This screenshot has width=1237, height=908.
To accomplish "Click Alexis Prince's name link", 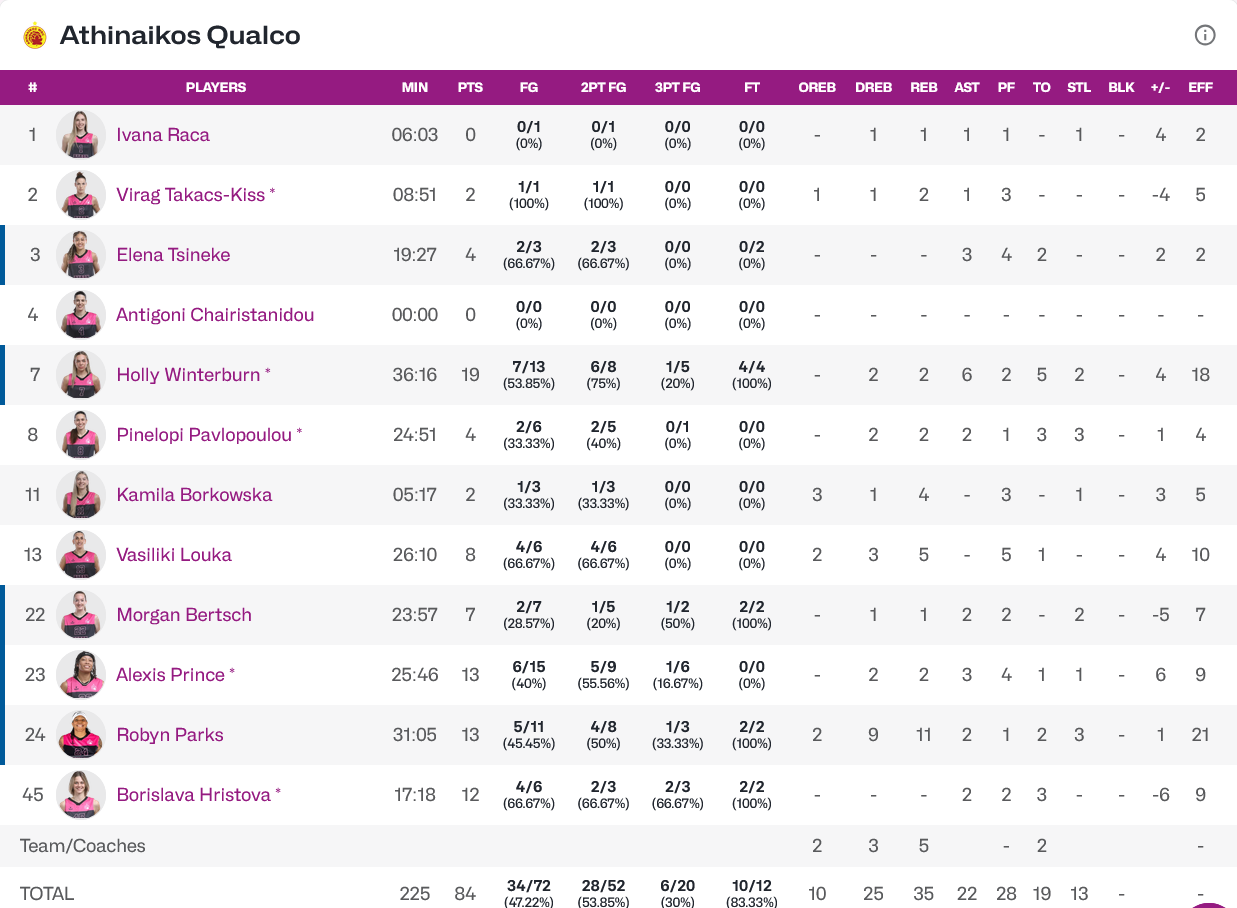I will pos(170,675).
